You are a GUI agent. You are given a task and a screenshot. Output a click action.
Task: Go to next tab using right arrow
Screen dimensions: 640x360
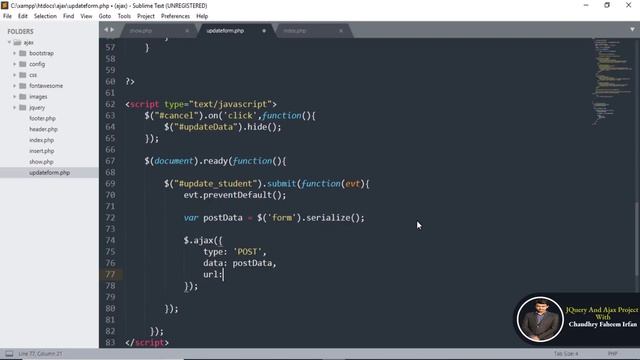tap(112, 30)
